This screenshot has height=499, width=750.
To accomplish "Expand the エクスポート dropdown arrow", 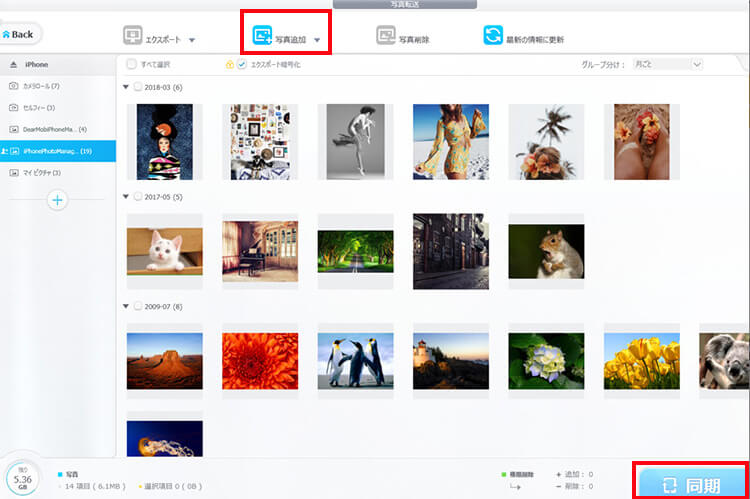I will (x=192, y=41).
